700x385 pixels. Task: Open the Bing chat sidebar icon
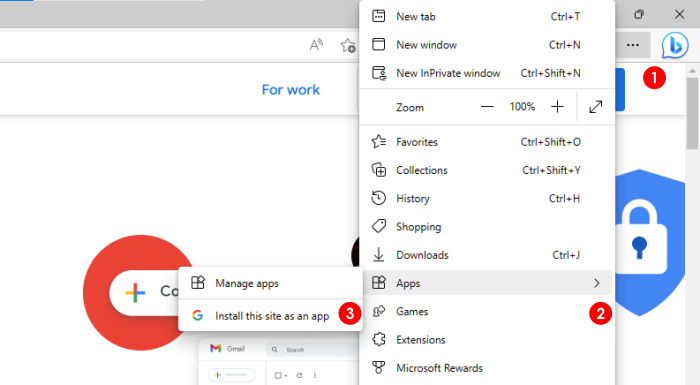(675, 45)
